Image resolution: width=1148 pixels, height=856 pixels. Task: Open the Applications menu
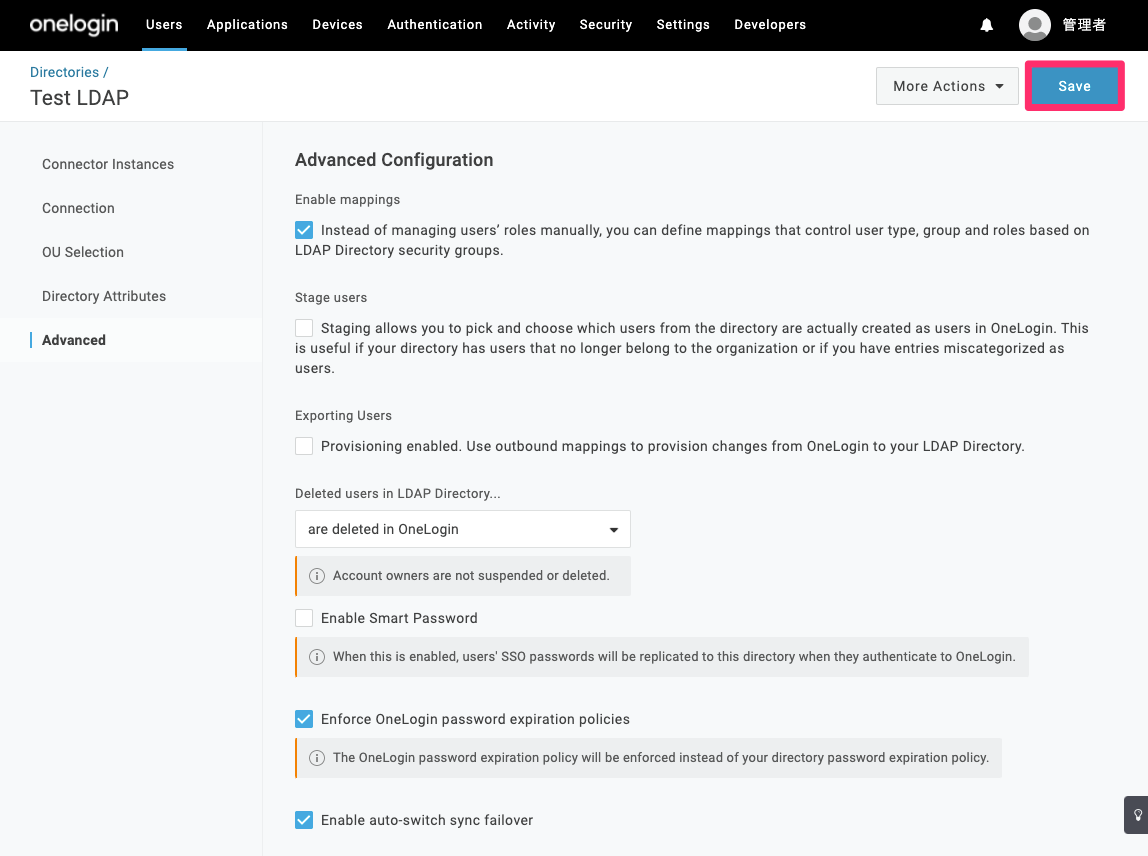[247, 25]
